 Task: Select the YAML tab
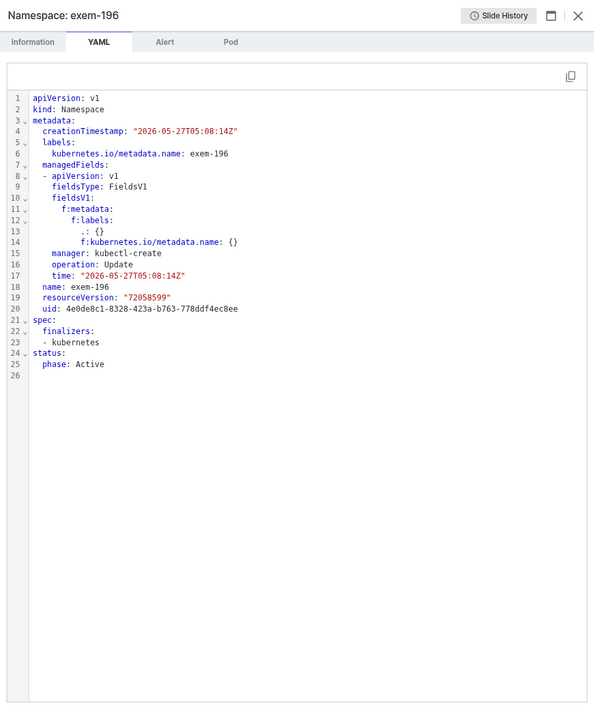tap(99, 42)
